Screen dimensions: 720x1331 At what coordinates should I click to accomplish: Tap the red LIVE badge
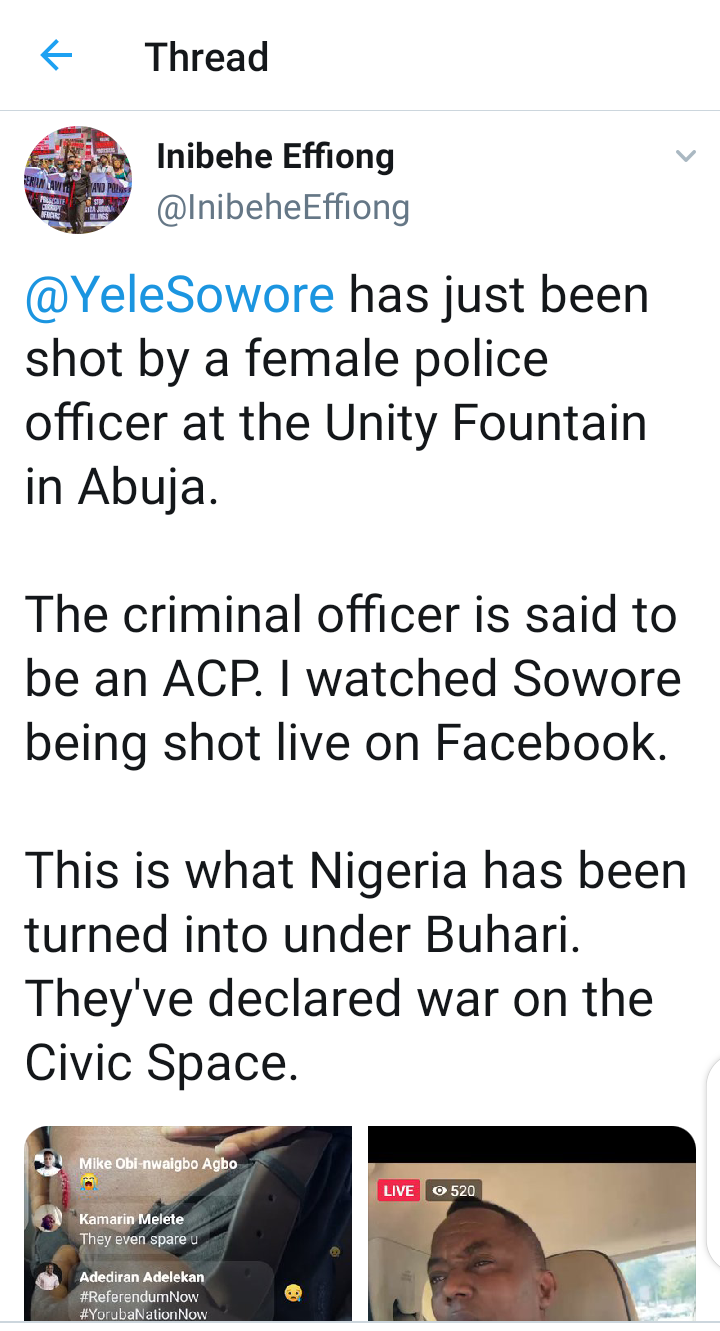point(398,1190)
